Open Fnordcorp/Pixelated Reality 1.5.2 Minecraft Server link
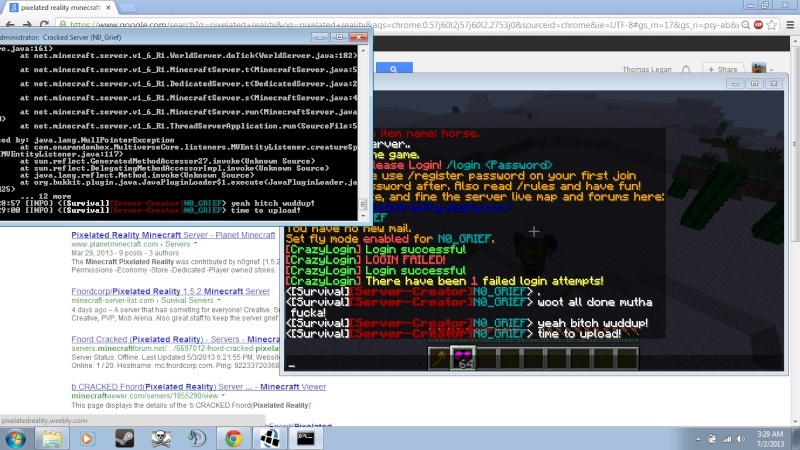 (x=170, y=291)
